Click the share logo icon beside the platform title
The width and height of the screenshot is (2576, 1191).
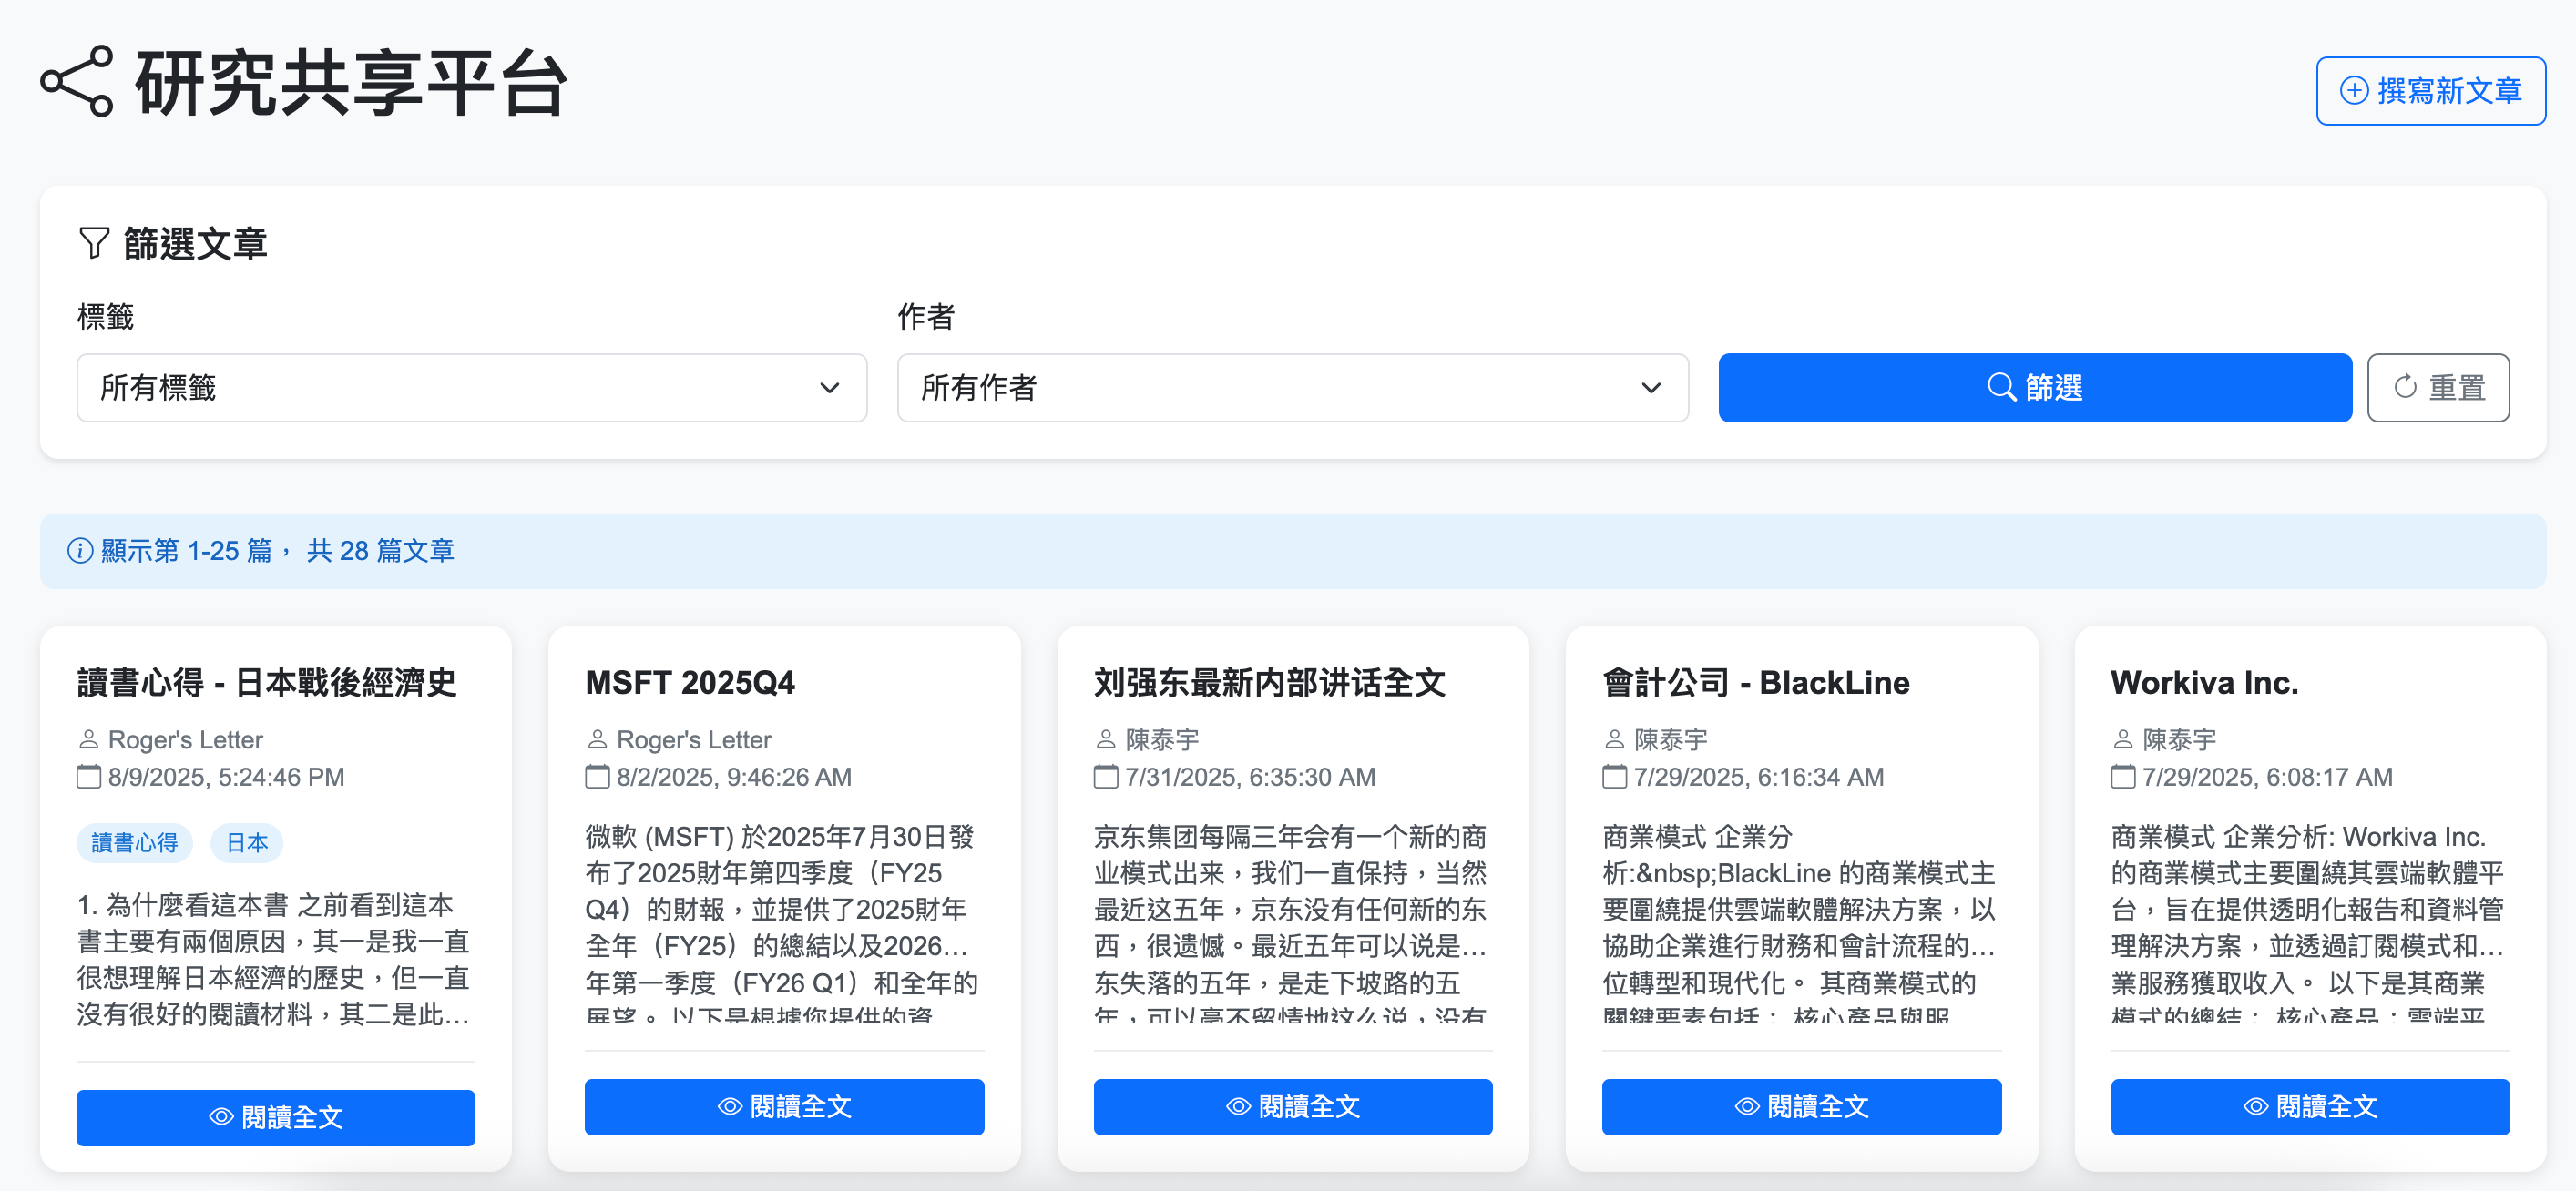77,82
